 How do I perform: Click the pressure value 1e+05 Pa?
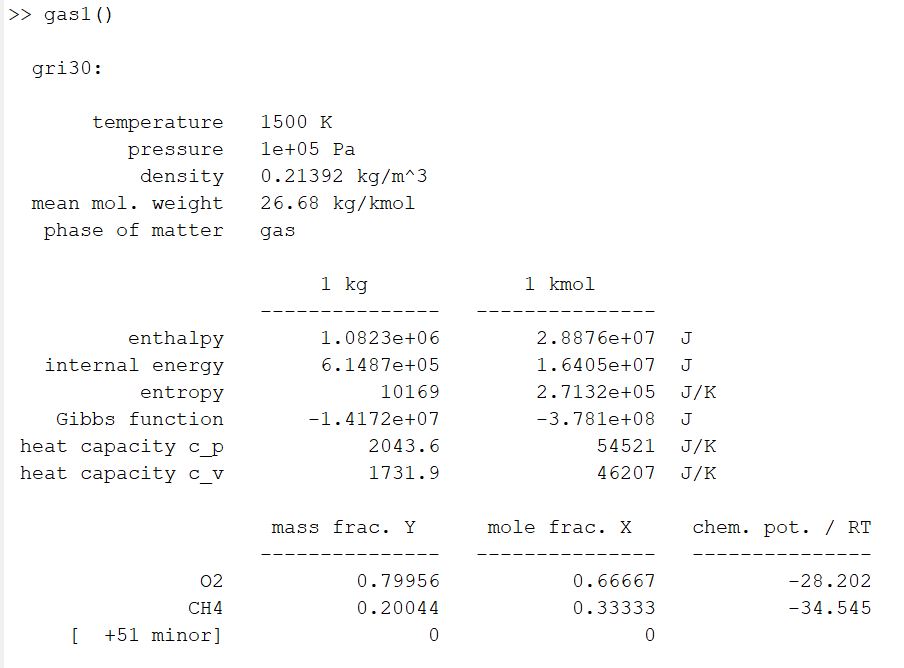tap(308, 149)
